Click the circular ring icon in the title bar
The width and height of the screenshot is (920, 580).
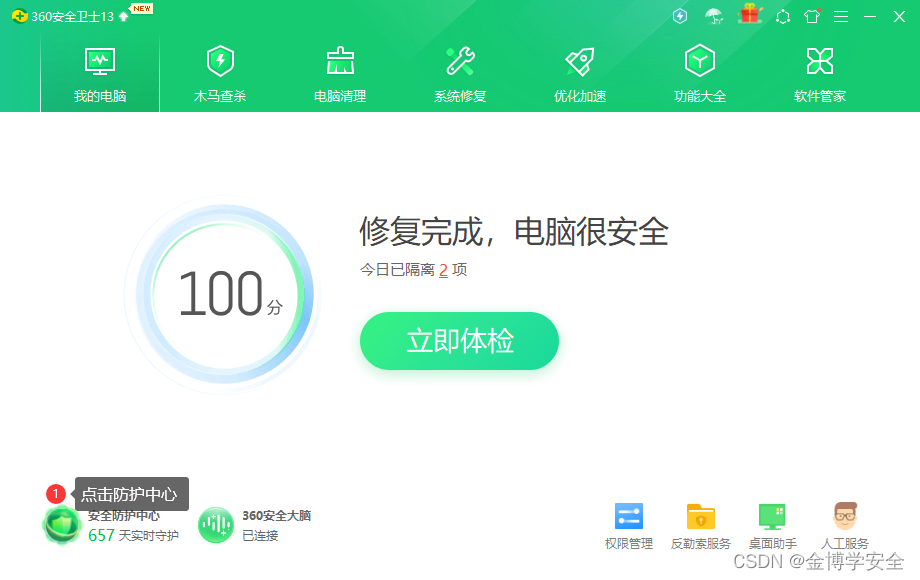(783, 16)
